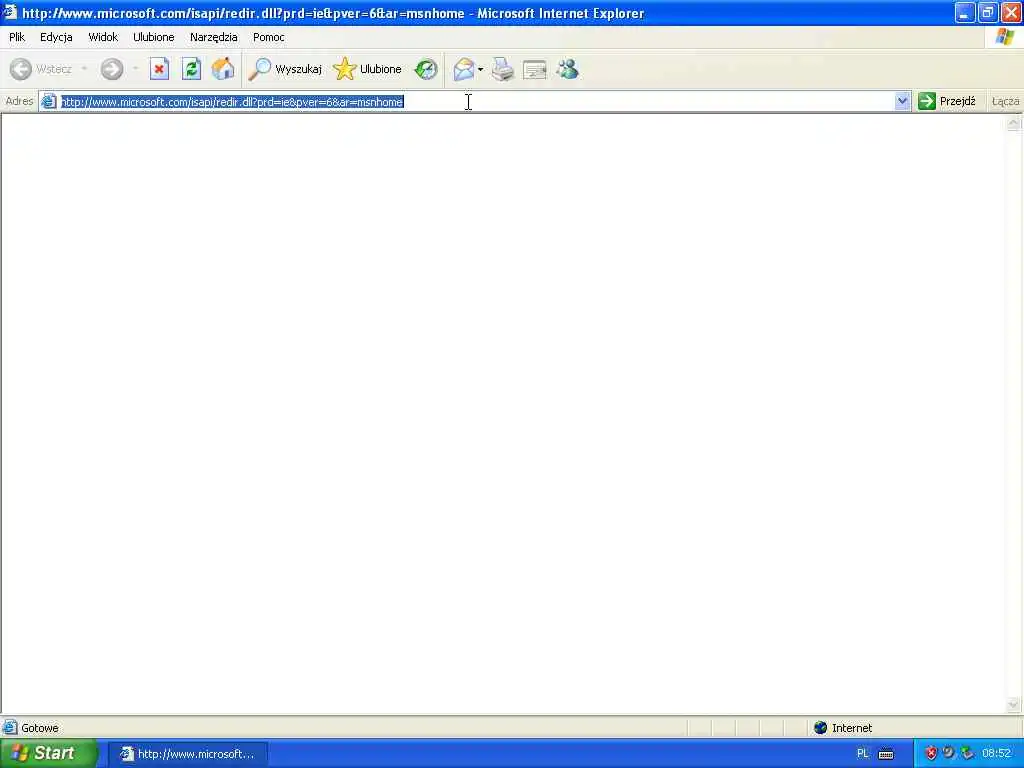
Task: Expand the forward history dropdown arrow
Action: [135, 69]
